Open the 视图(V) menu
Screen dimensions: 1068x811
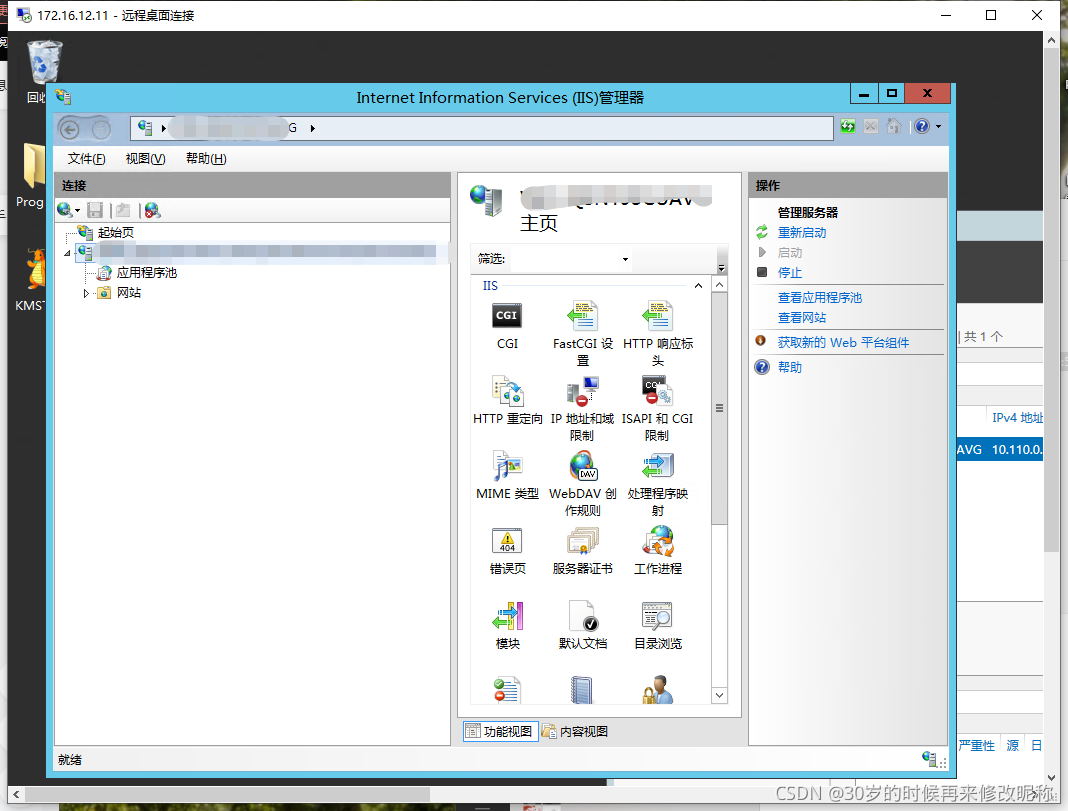tap(145, 159)
